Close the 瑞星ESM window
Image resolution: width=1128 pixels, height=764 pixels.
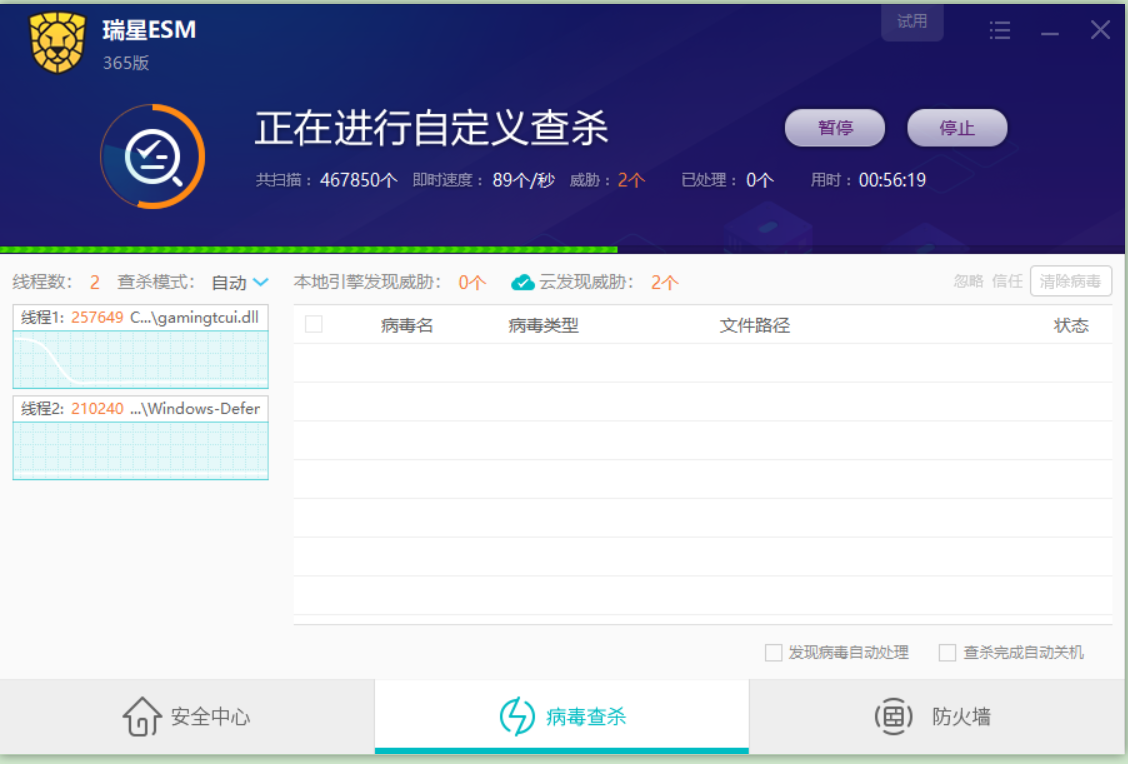pos(1100,30)
